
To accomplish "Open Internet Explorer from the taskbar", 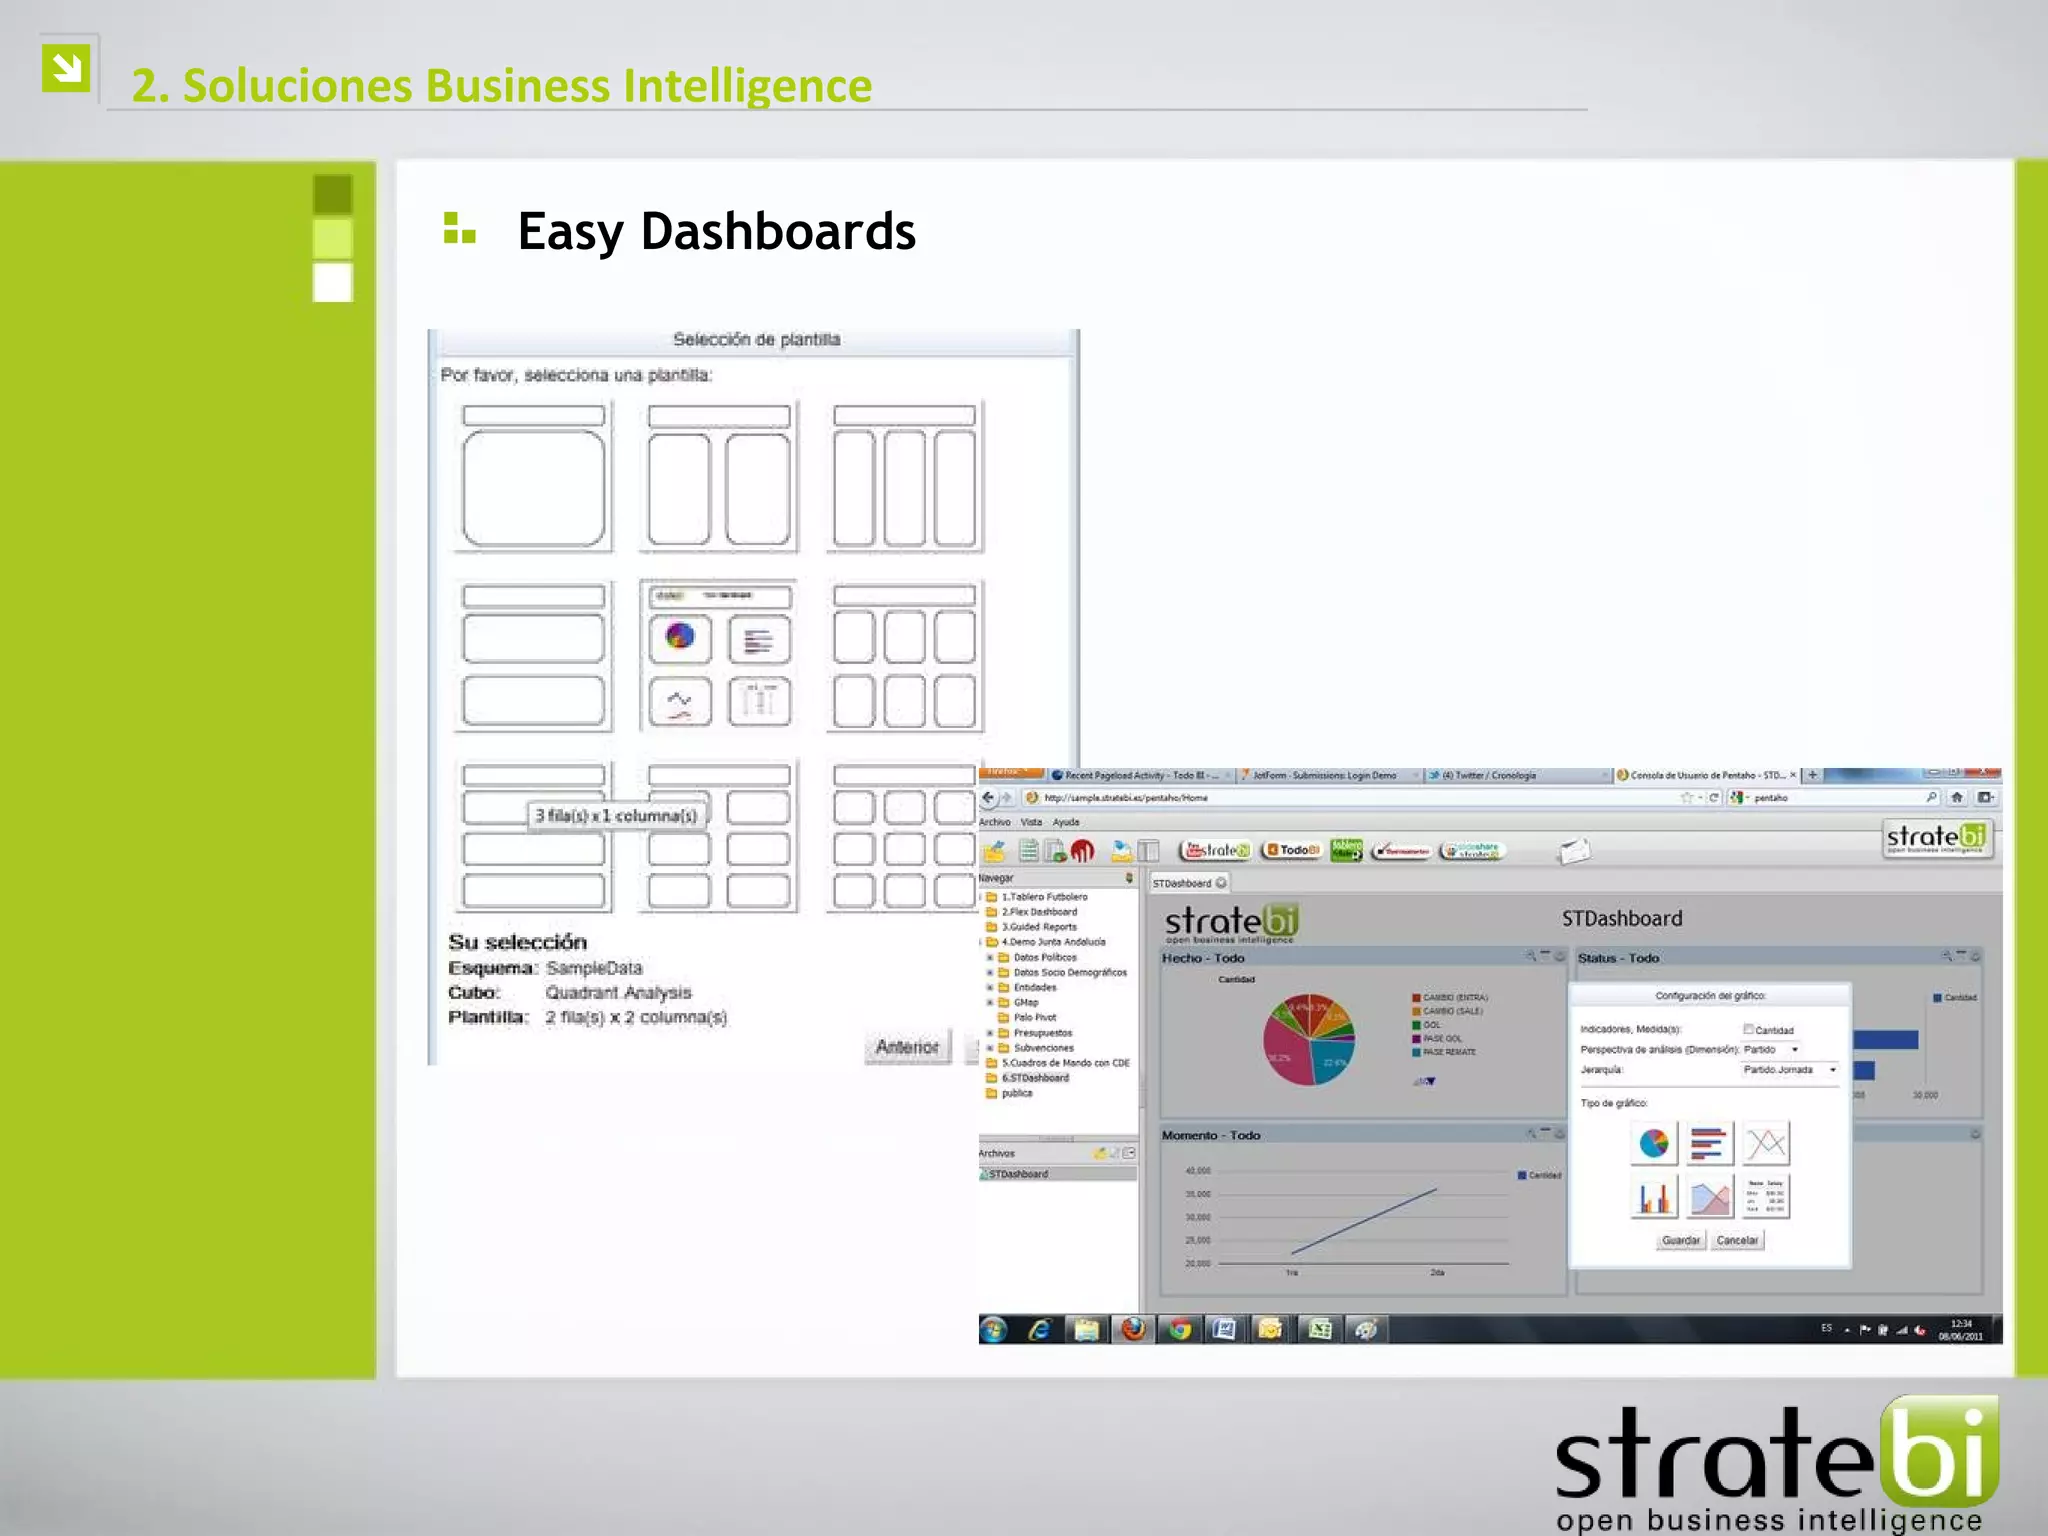I will pyautogui.click(x=1040, y=1329).
